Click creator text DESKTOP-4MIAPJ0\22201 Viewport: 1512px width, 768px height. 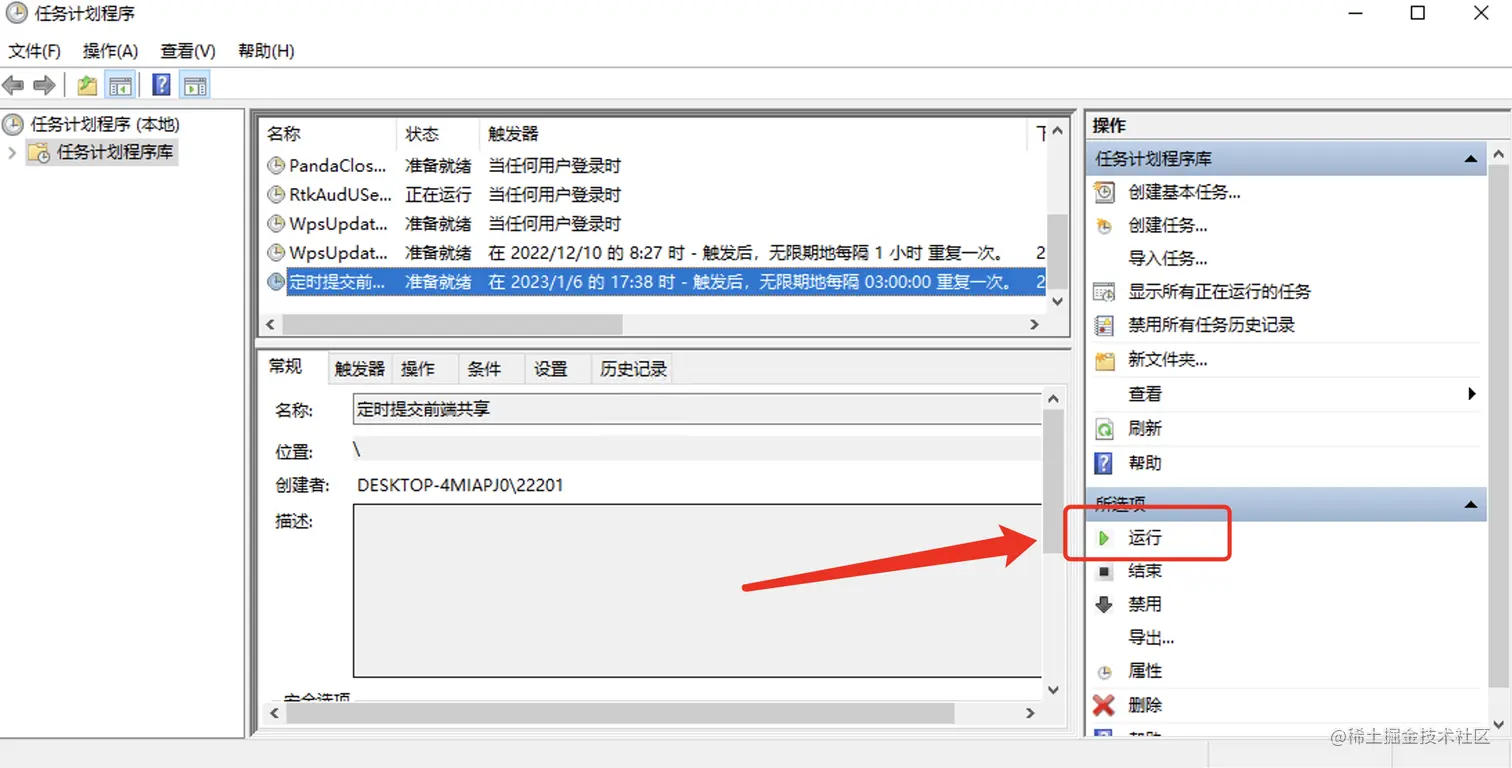[460, 486]
